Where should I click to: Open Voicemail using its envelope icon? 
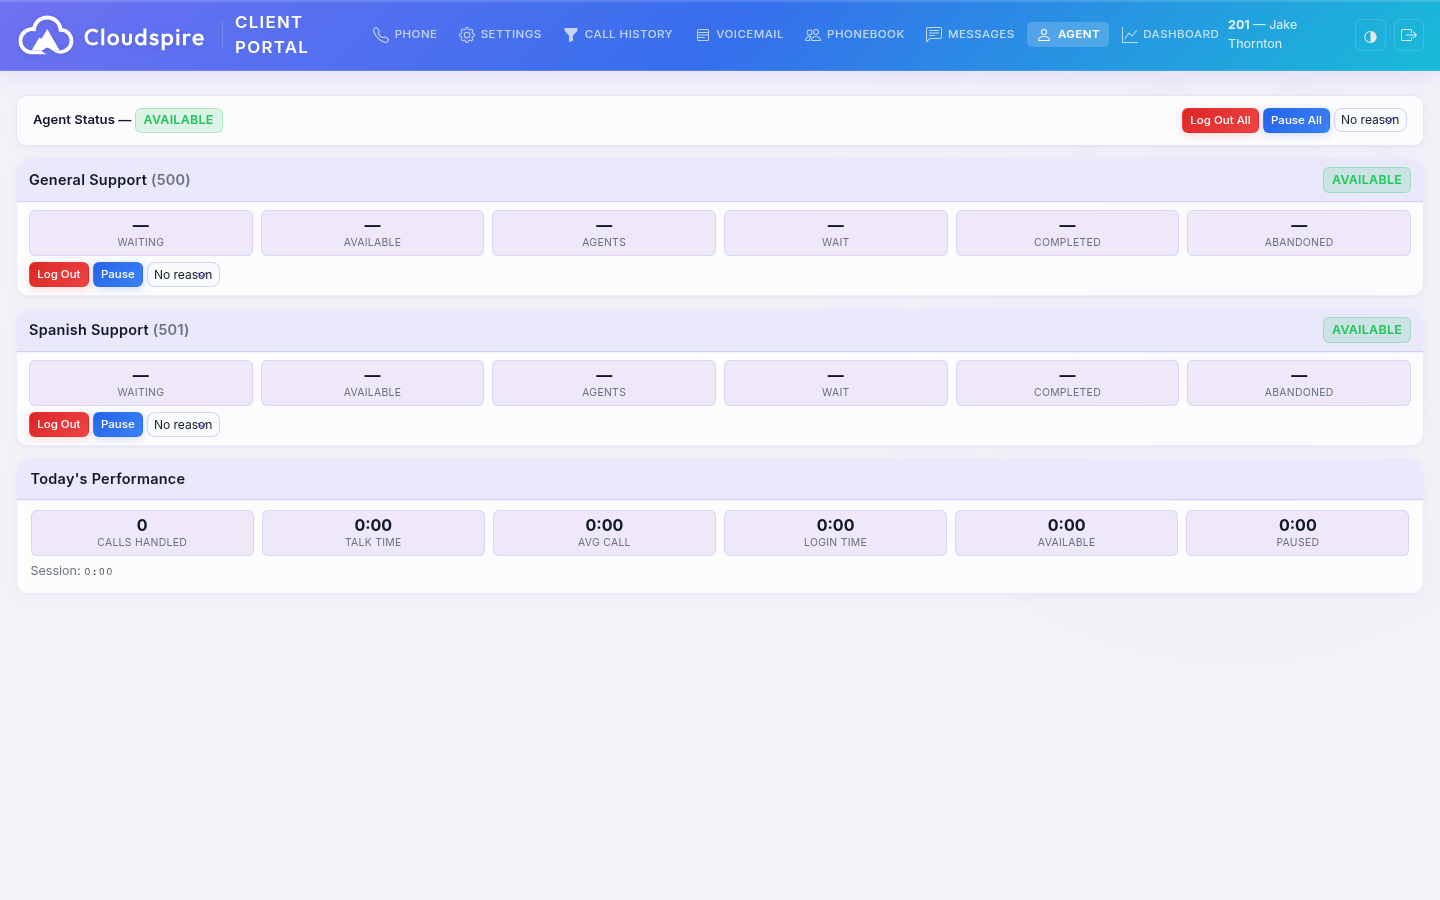click(x=703, y=34)
